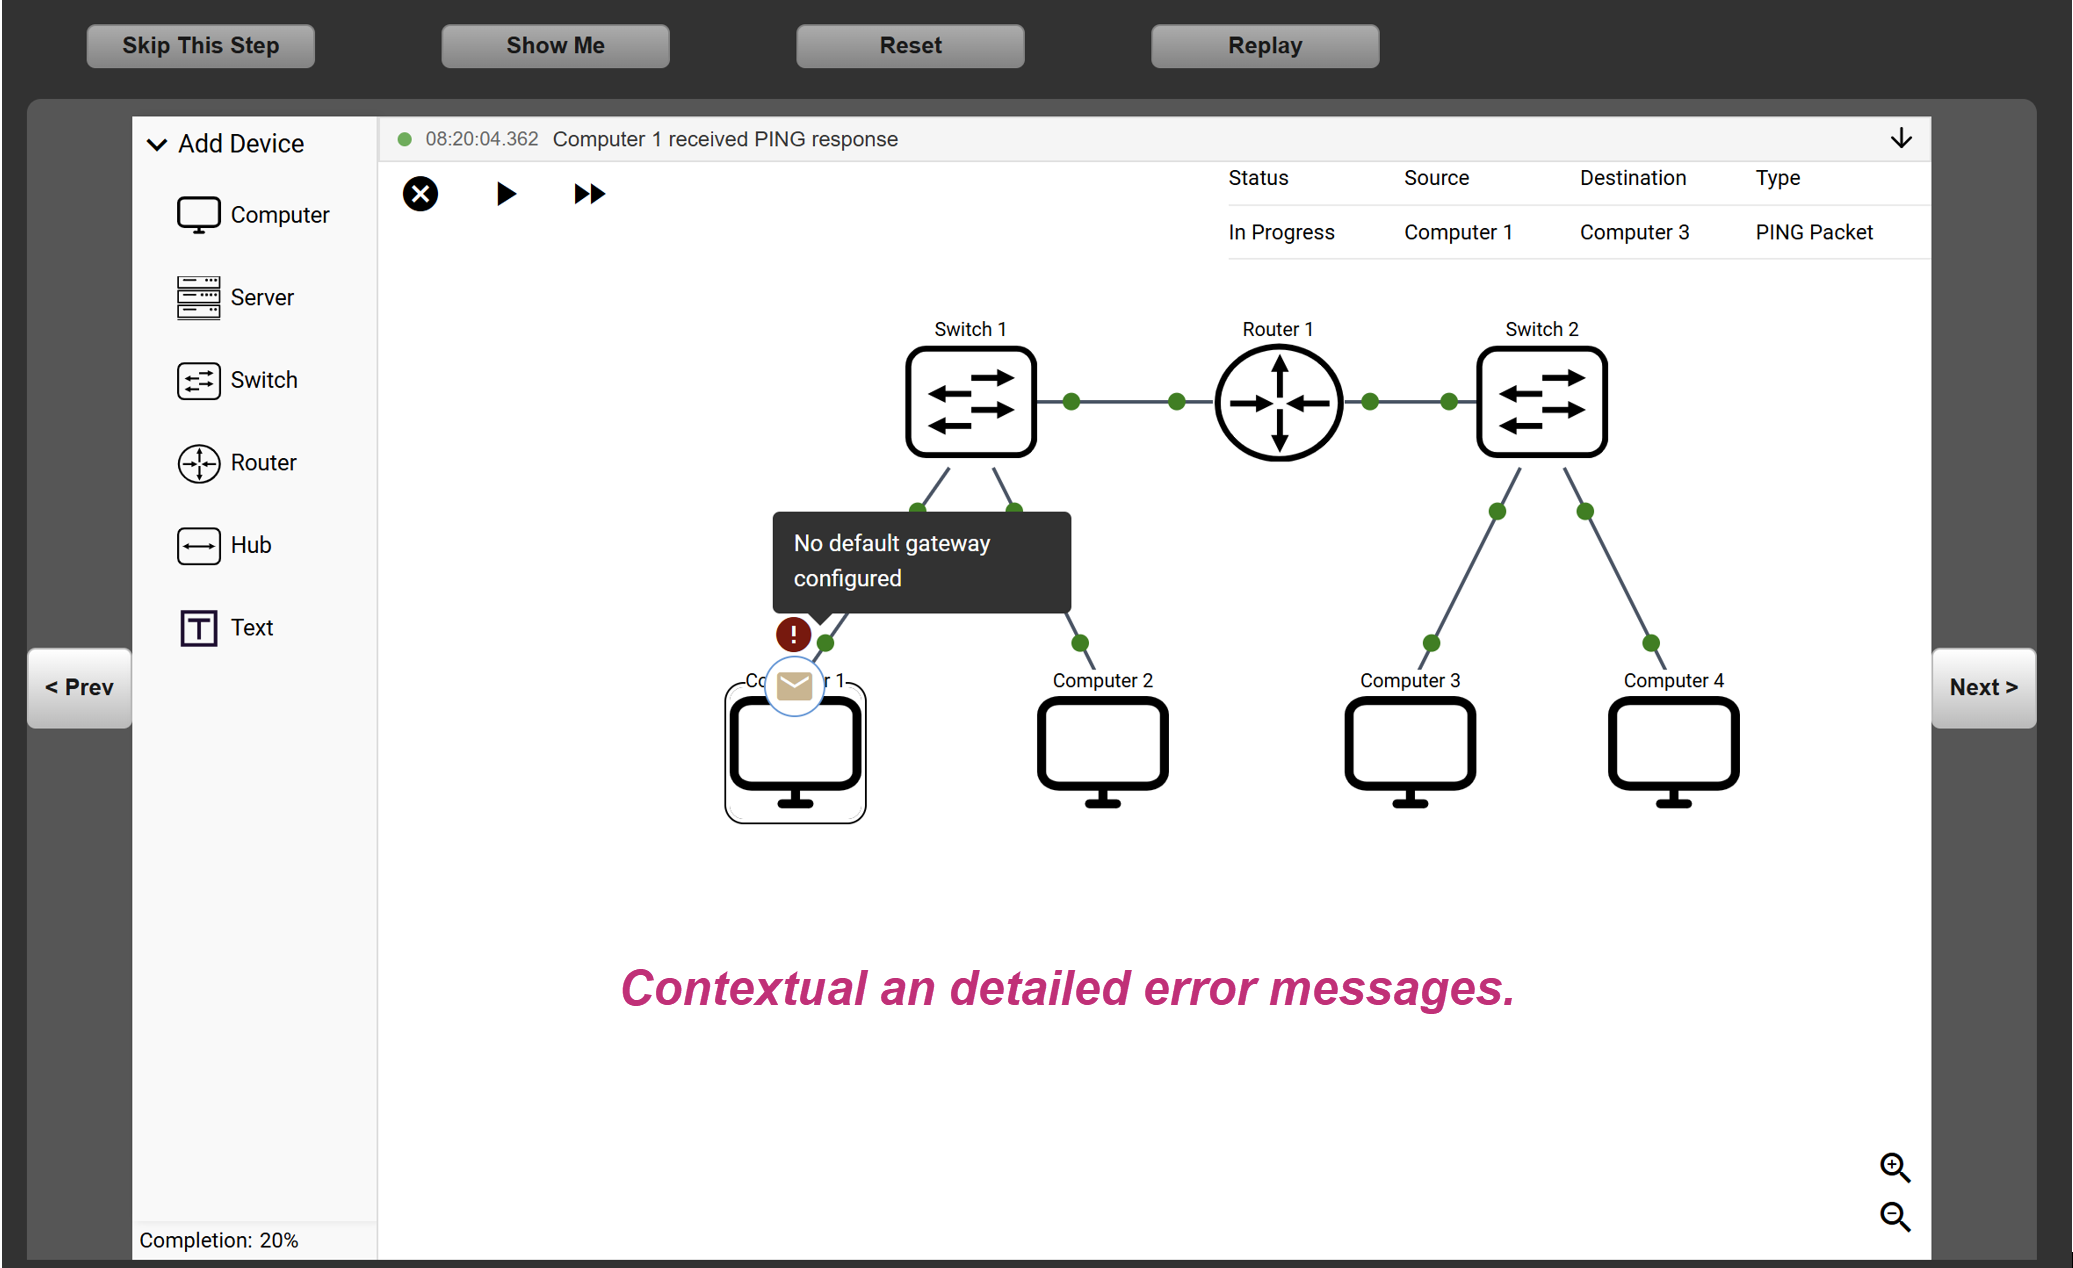Image resolution: width=2073 pixels, height=1268 pixels.
Task: Select Computer 3 on the canvas
Action: [x=1409, y=750]
